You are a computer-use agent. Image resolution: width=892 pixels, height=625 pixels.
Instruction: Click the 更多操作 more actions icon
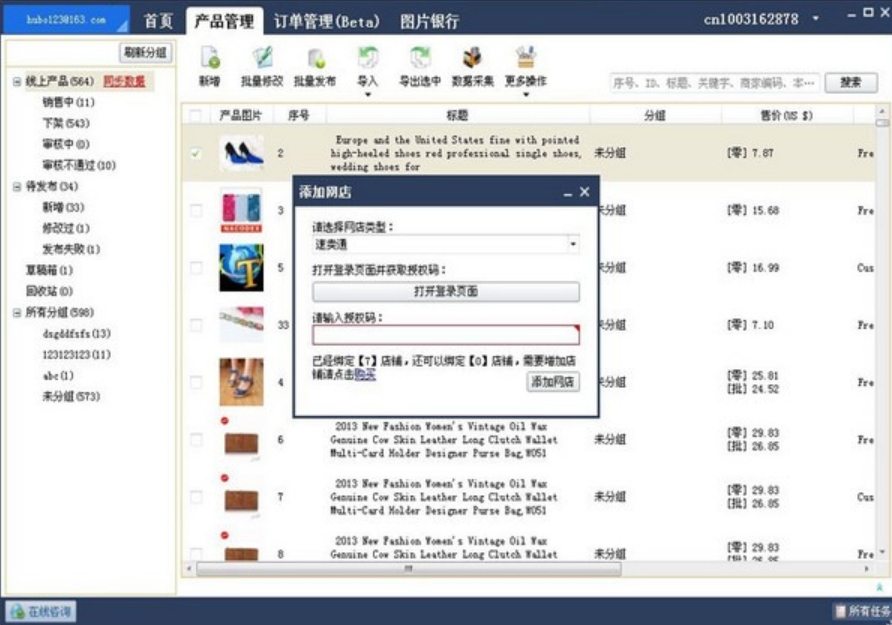526,59
